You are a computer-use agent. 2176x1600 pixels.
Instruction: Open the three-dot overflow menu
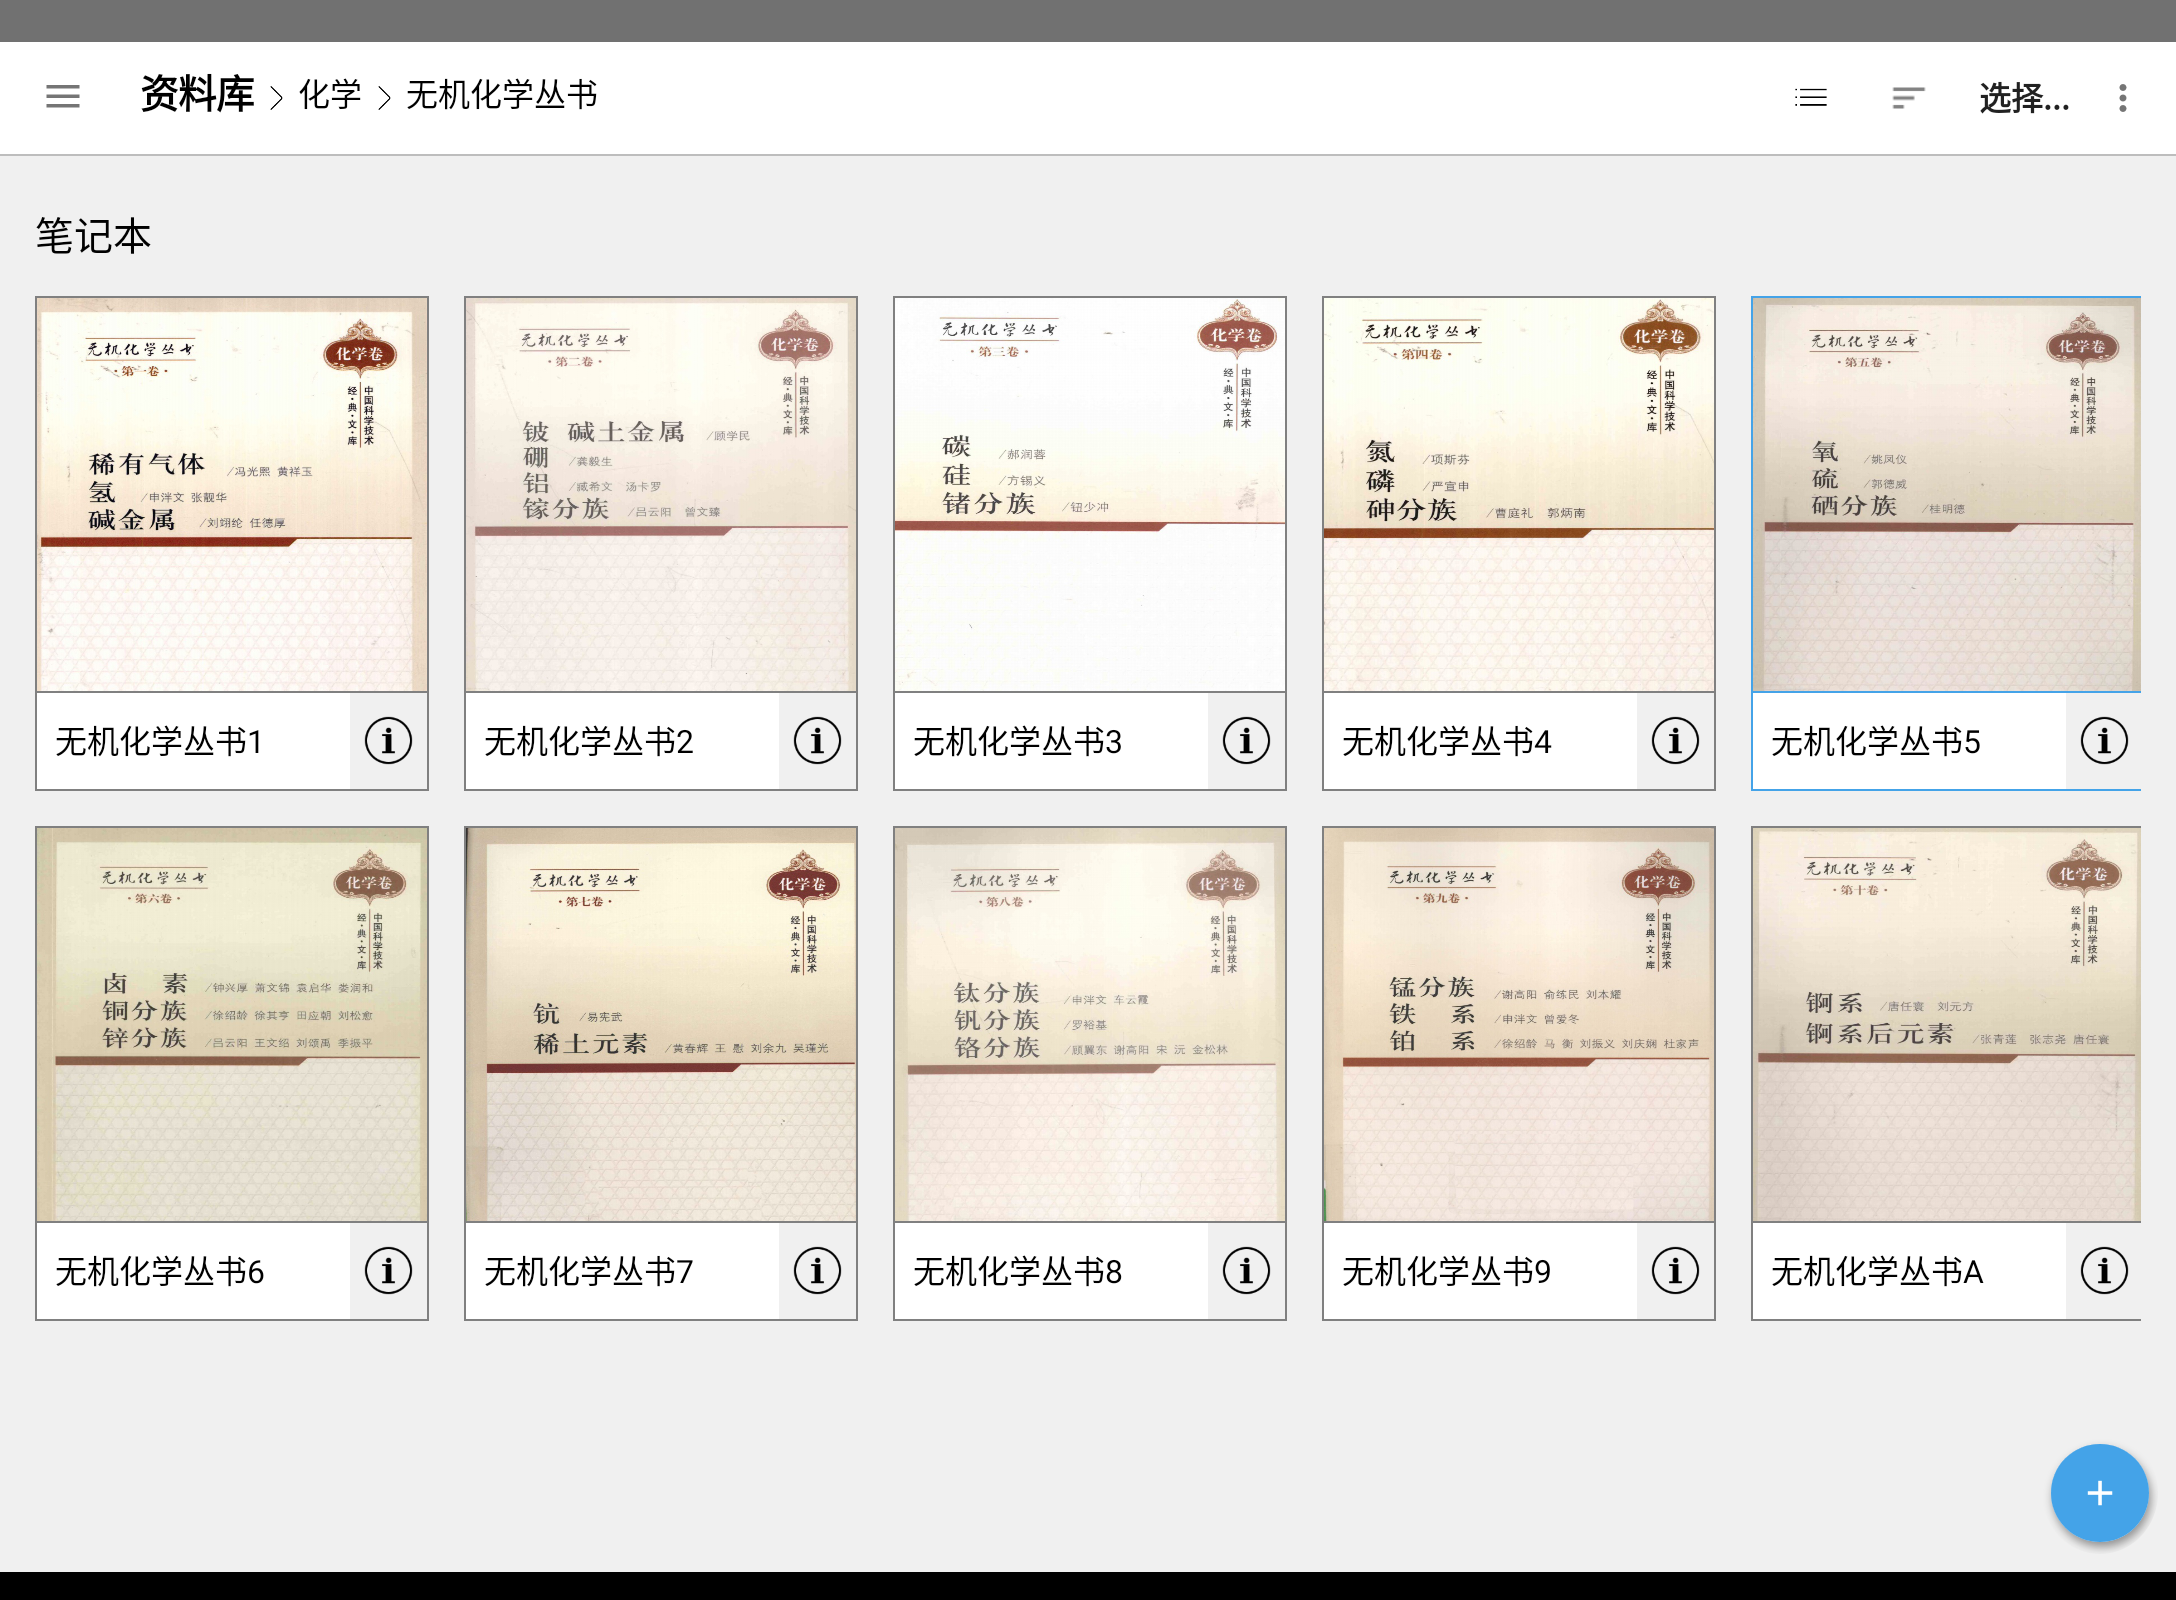coord(2122,97)
